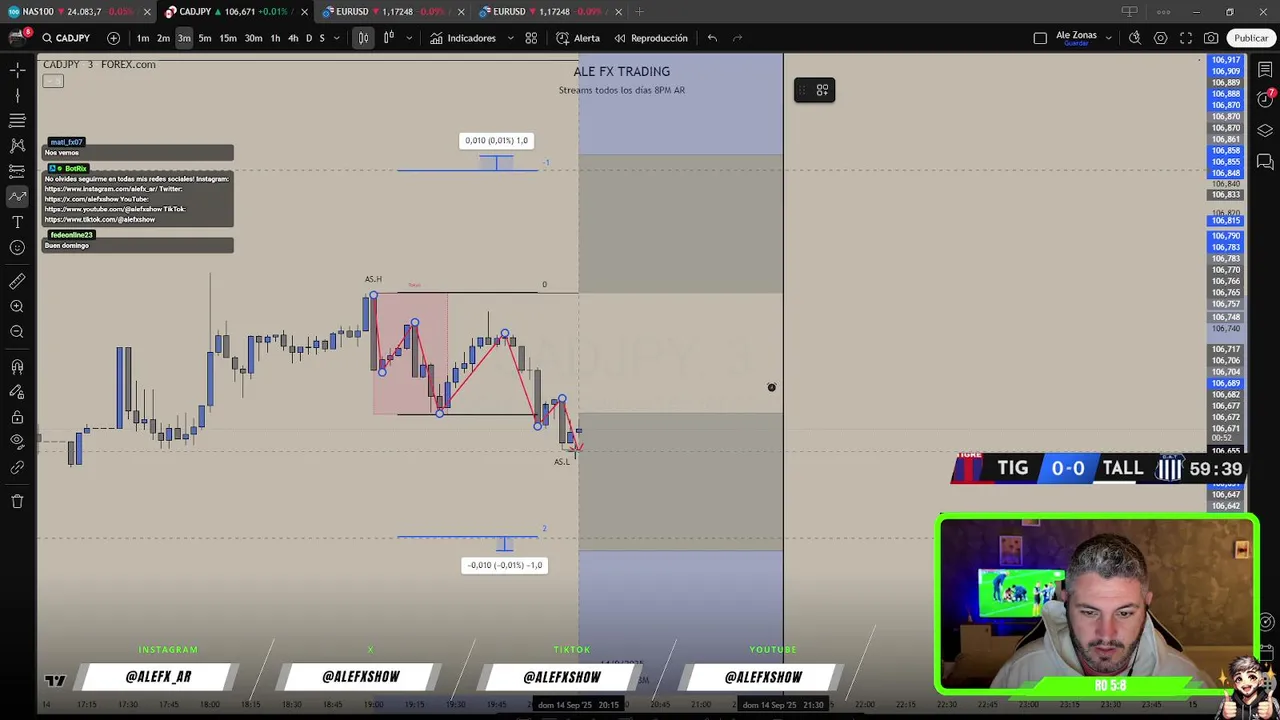The height and width of the screenshot is (720, 1280).
Task: Enter fullscreen mode
Action: (1186, 38)
